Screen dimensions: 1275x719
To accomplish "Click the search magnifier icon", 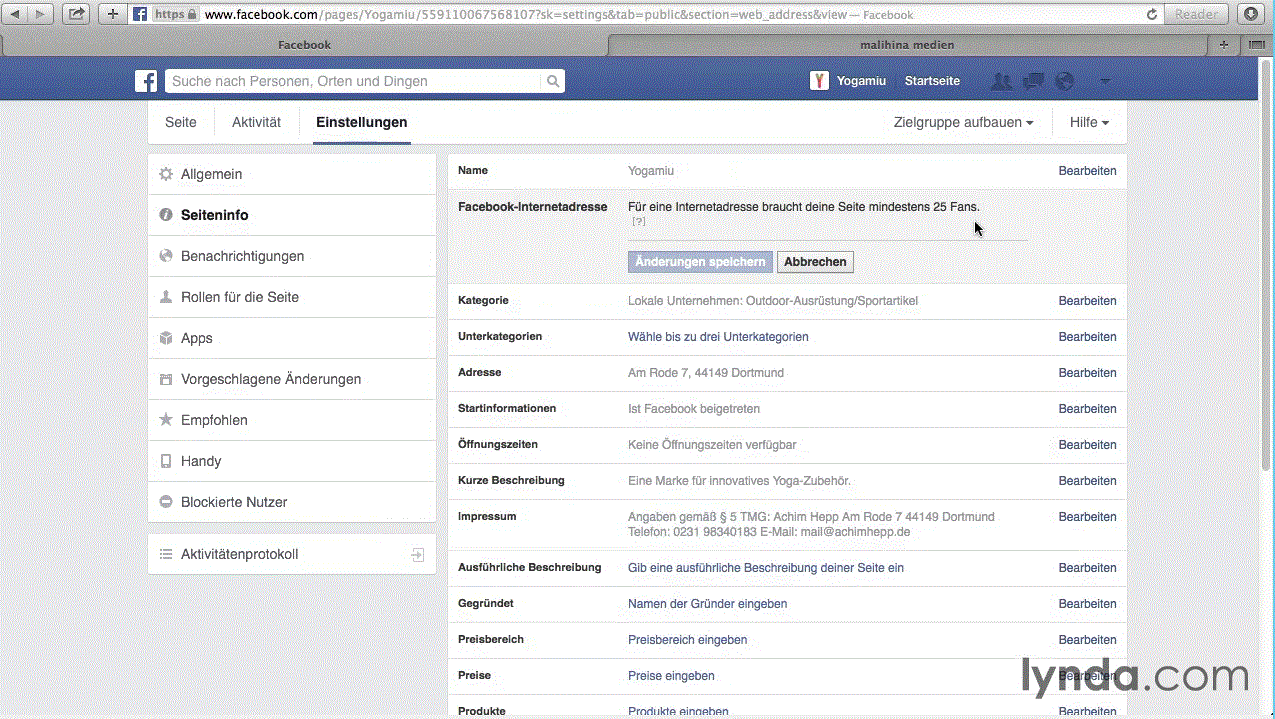I will pos(552,81).
